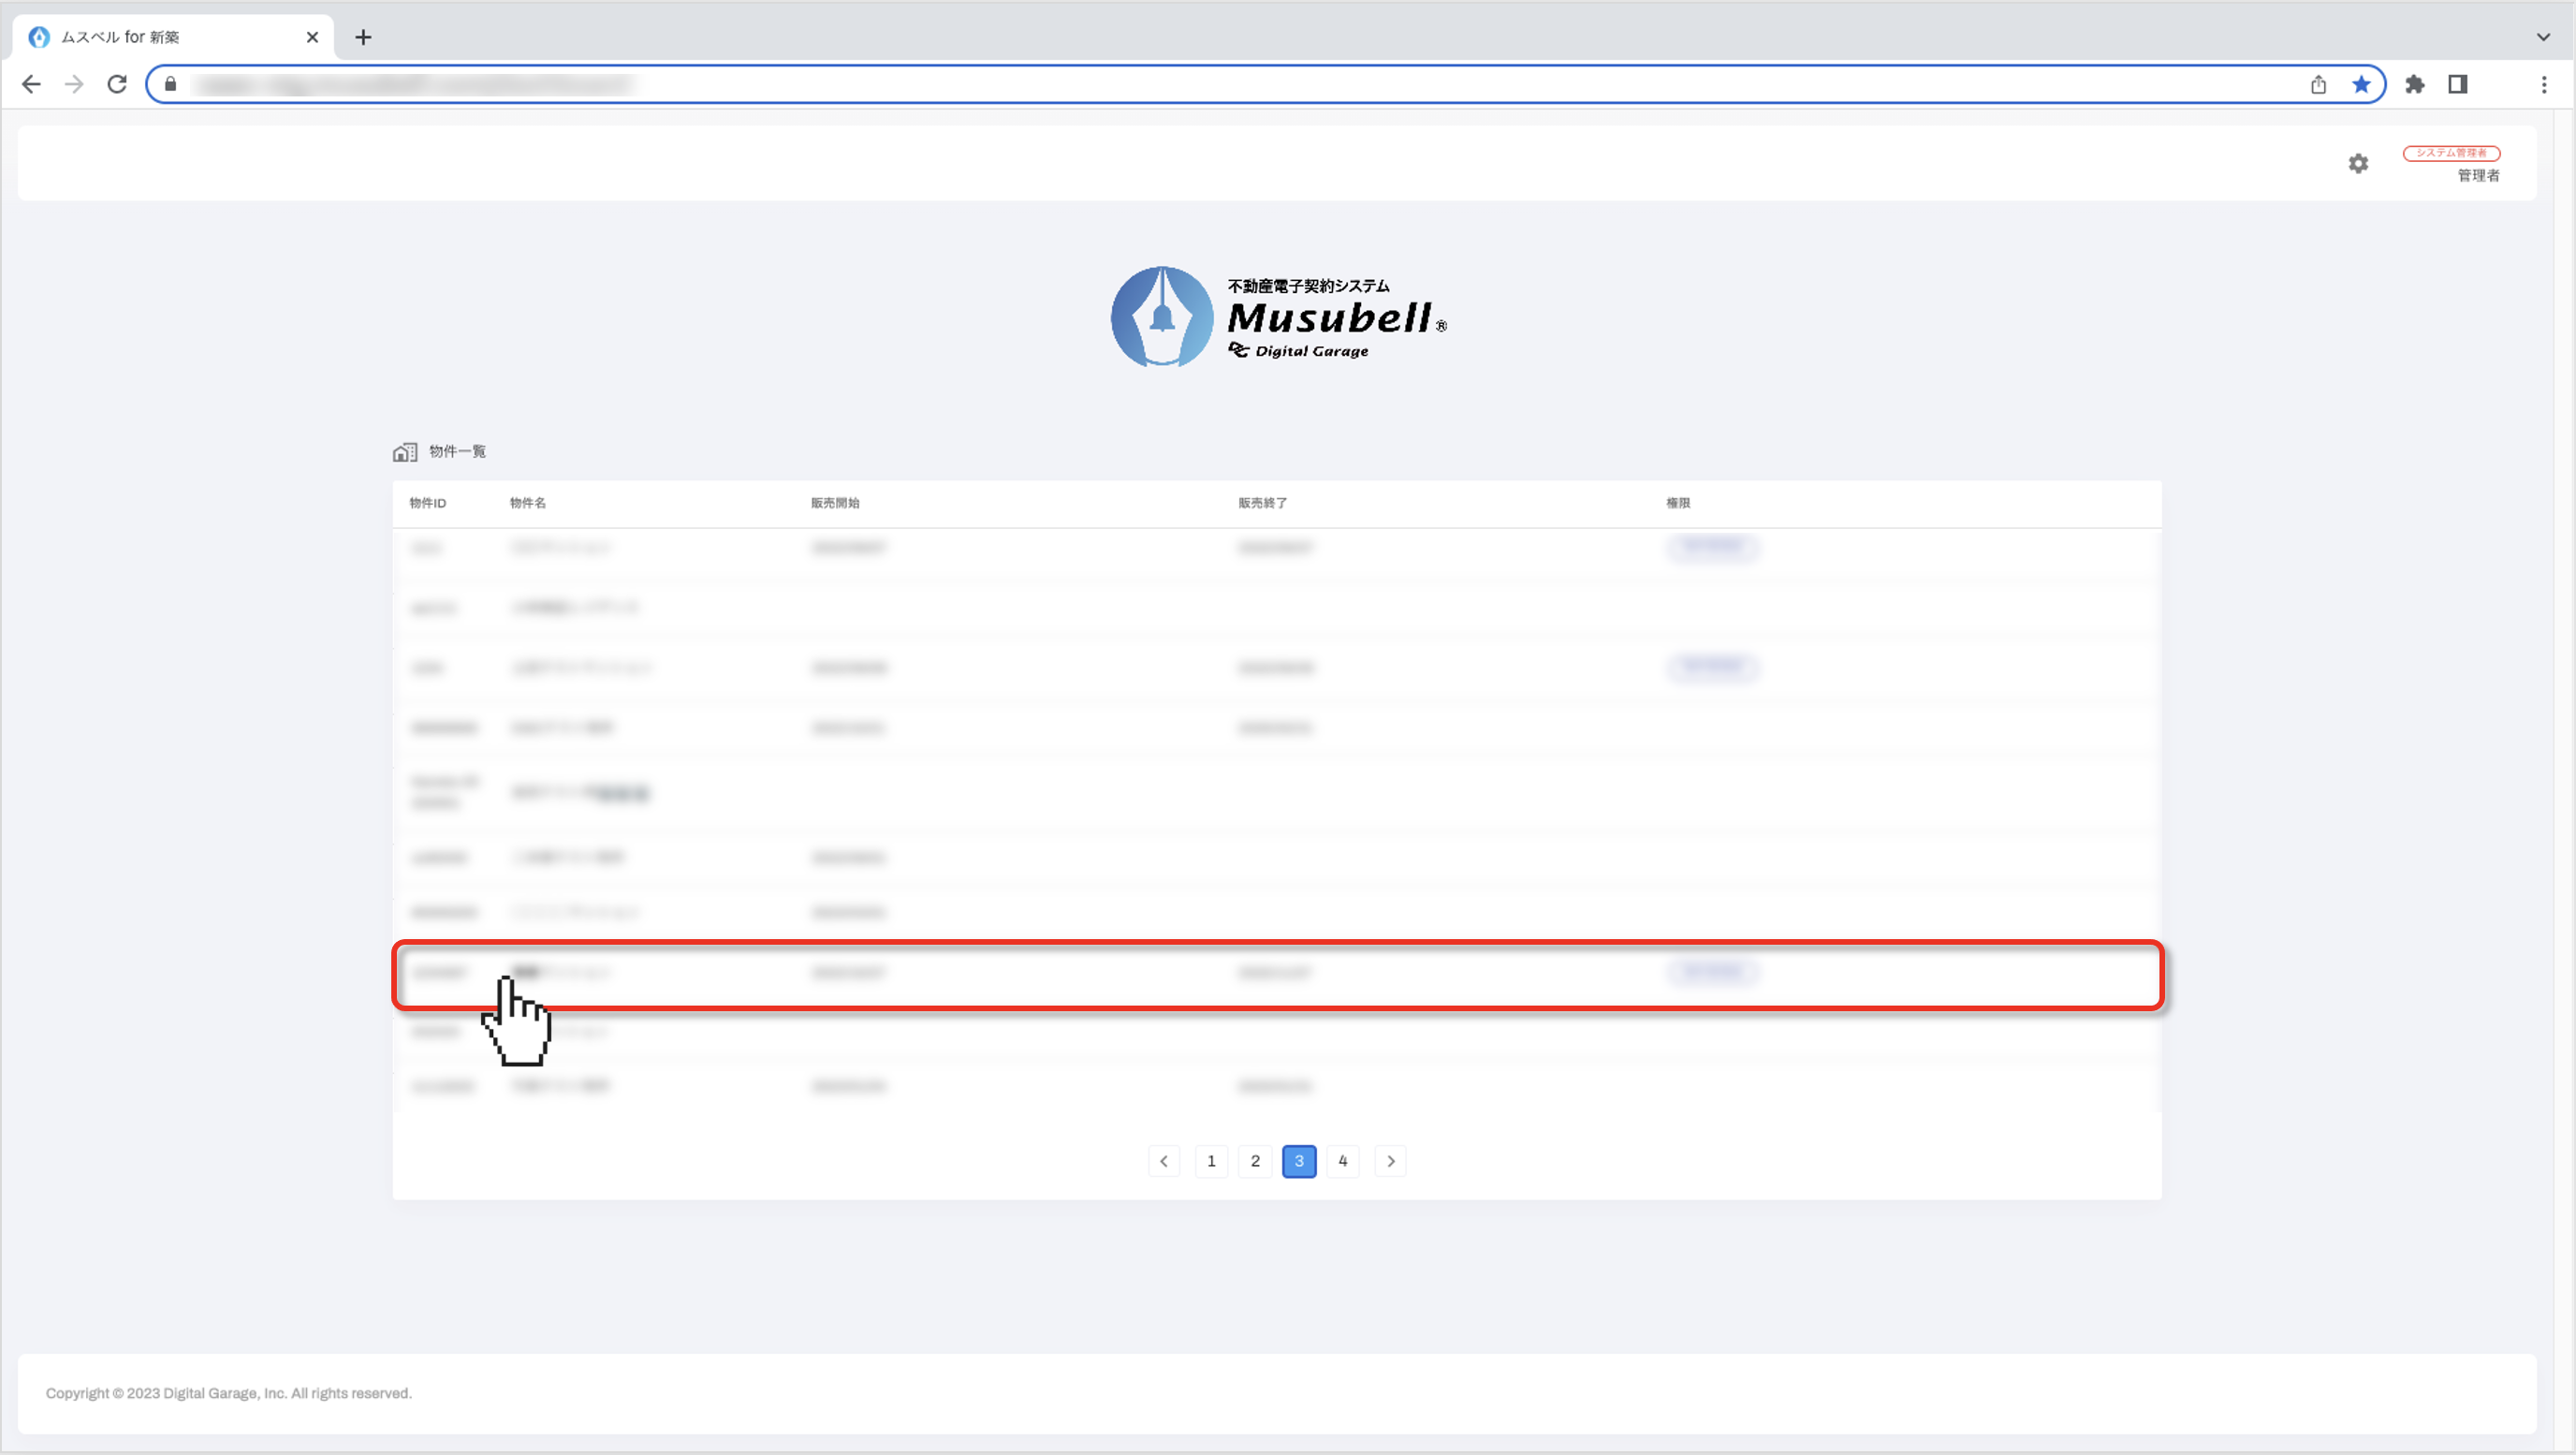
Task: Click the share page icon
Action: [x=2318, y=84]
